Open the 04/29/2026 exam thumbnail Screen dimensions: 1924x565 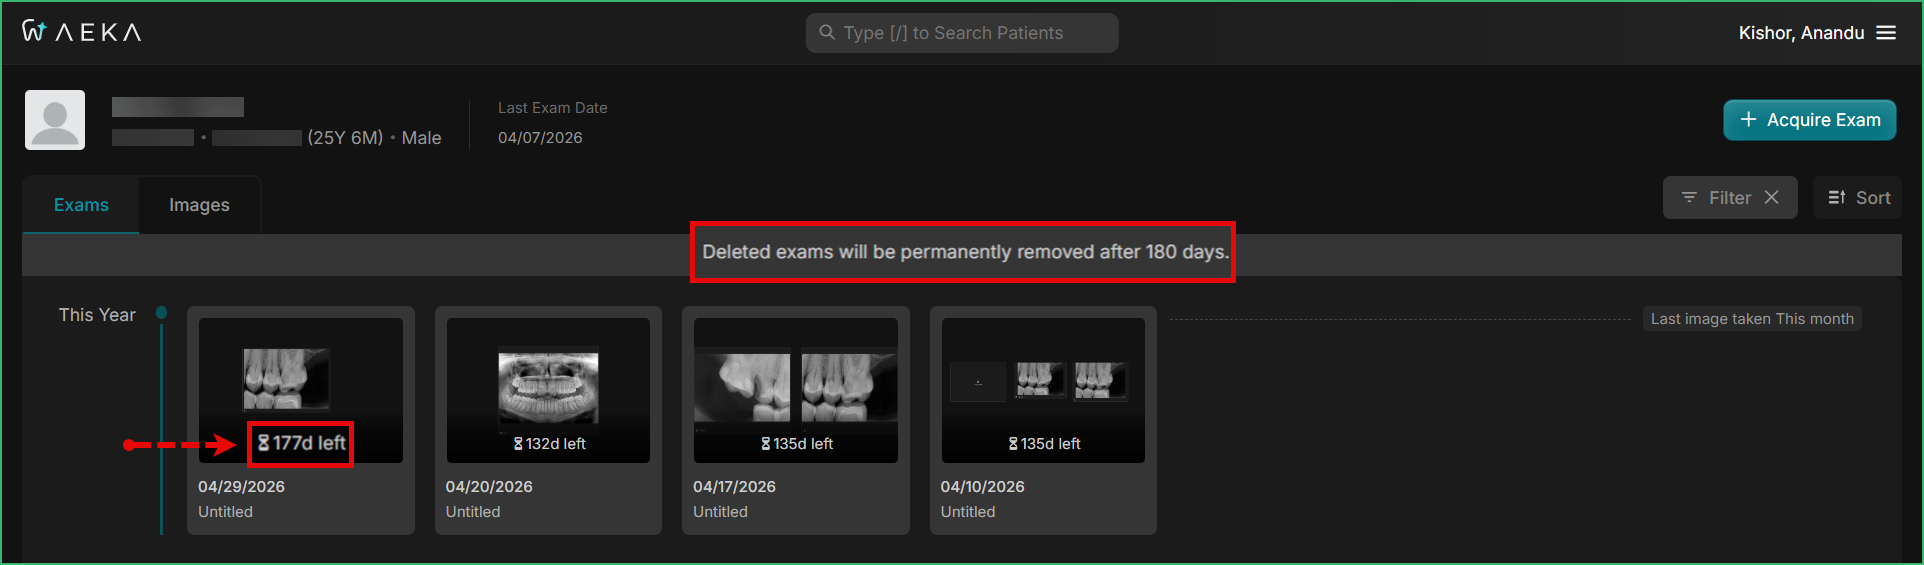click(301, 390)
